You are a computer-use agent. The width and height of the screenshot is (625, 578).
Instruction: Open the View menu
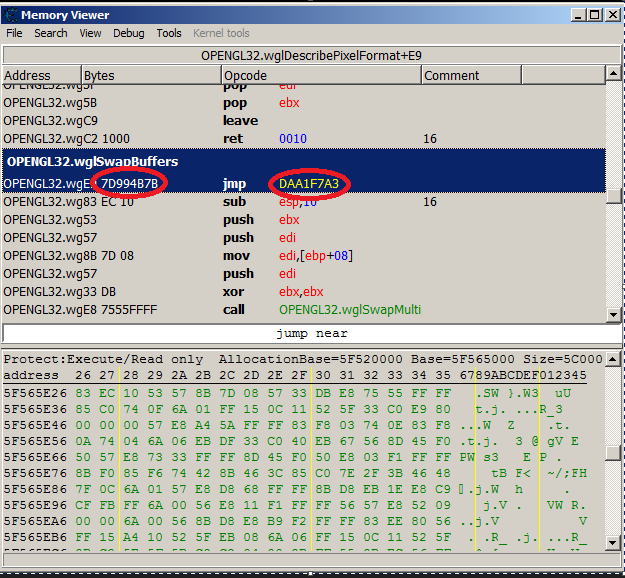(x=90, y=33)
